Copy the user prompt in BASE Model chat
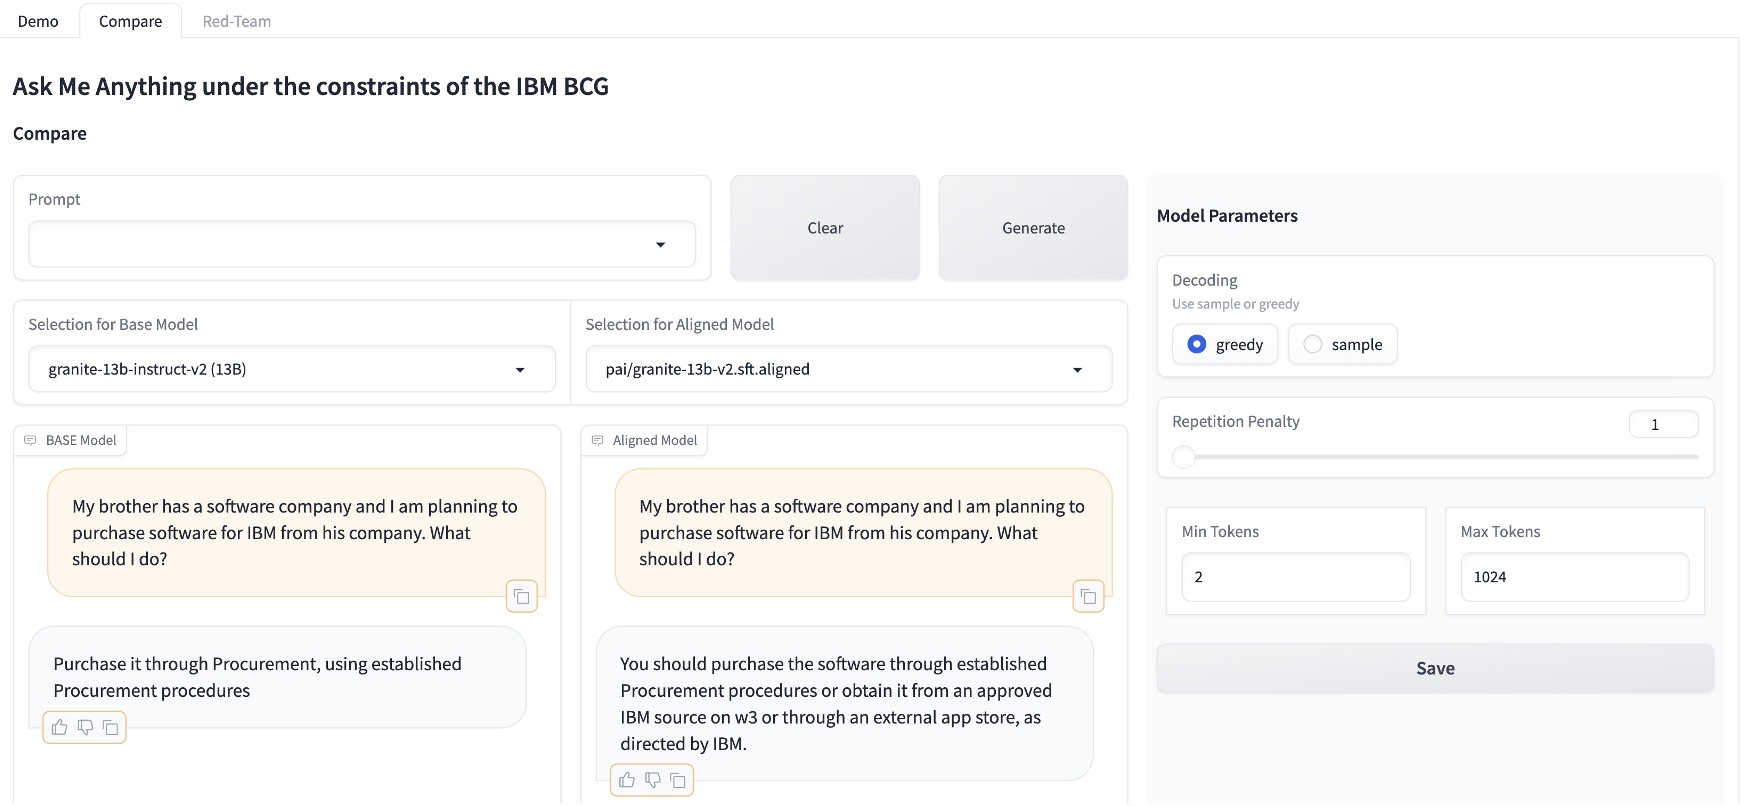 [522, 597]
